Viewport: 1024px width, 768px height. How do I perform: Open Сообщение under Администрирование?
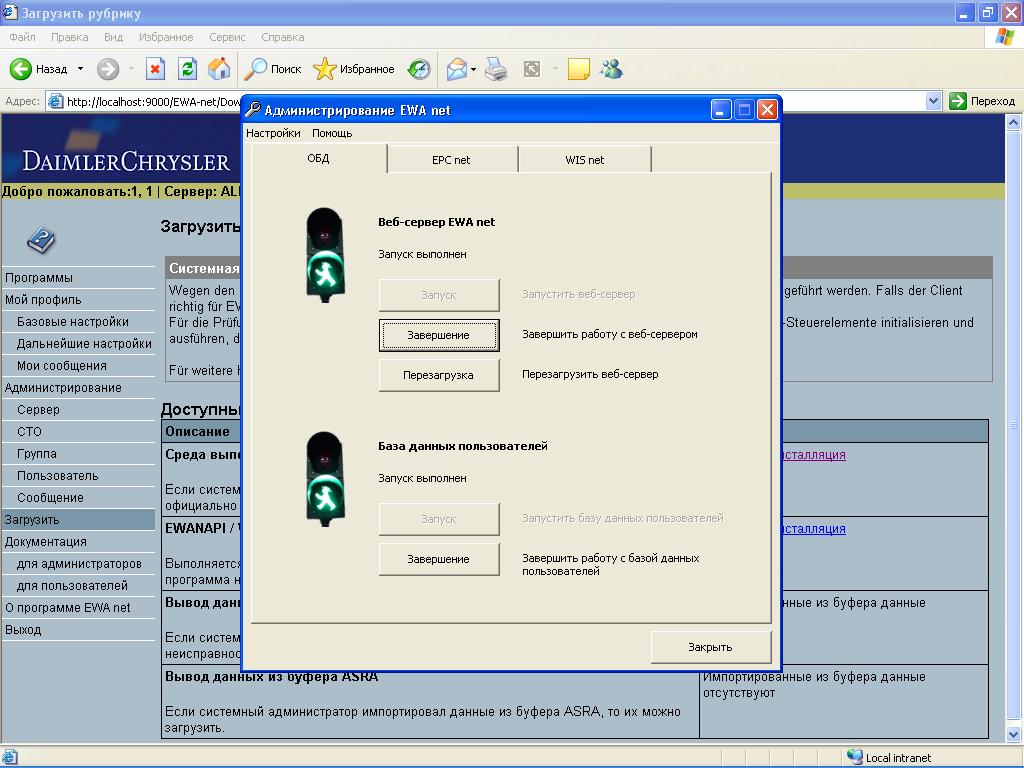point(50,498)
